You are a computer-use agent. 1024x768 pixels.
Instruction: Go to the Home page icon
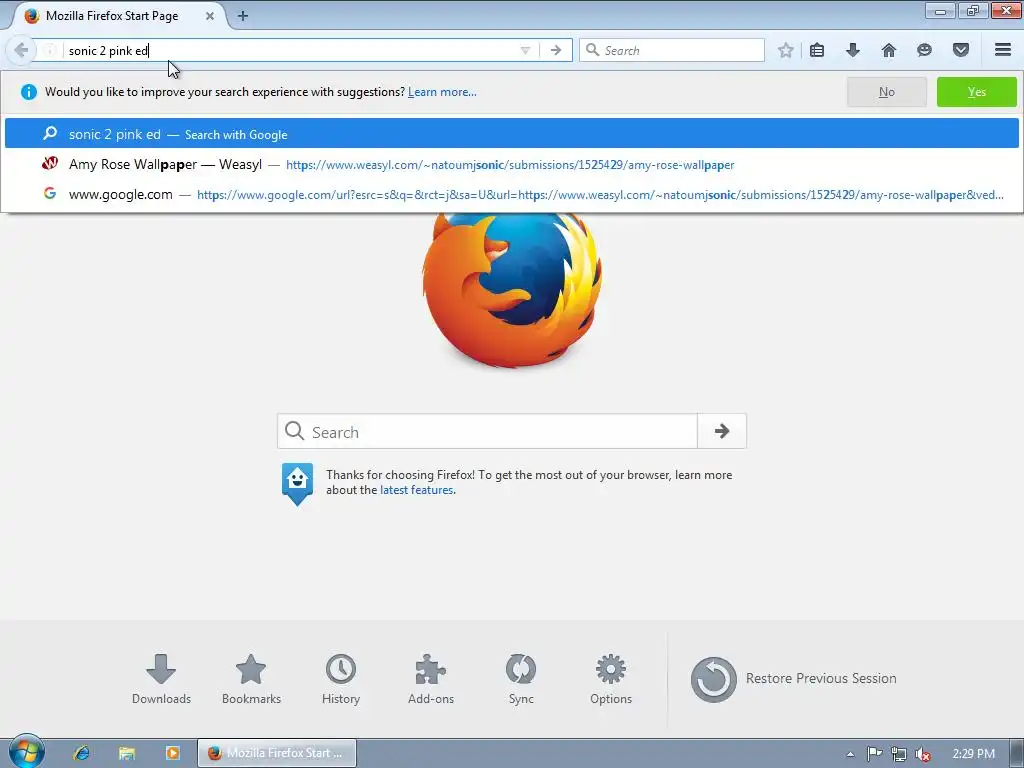[x=889, y=50]
